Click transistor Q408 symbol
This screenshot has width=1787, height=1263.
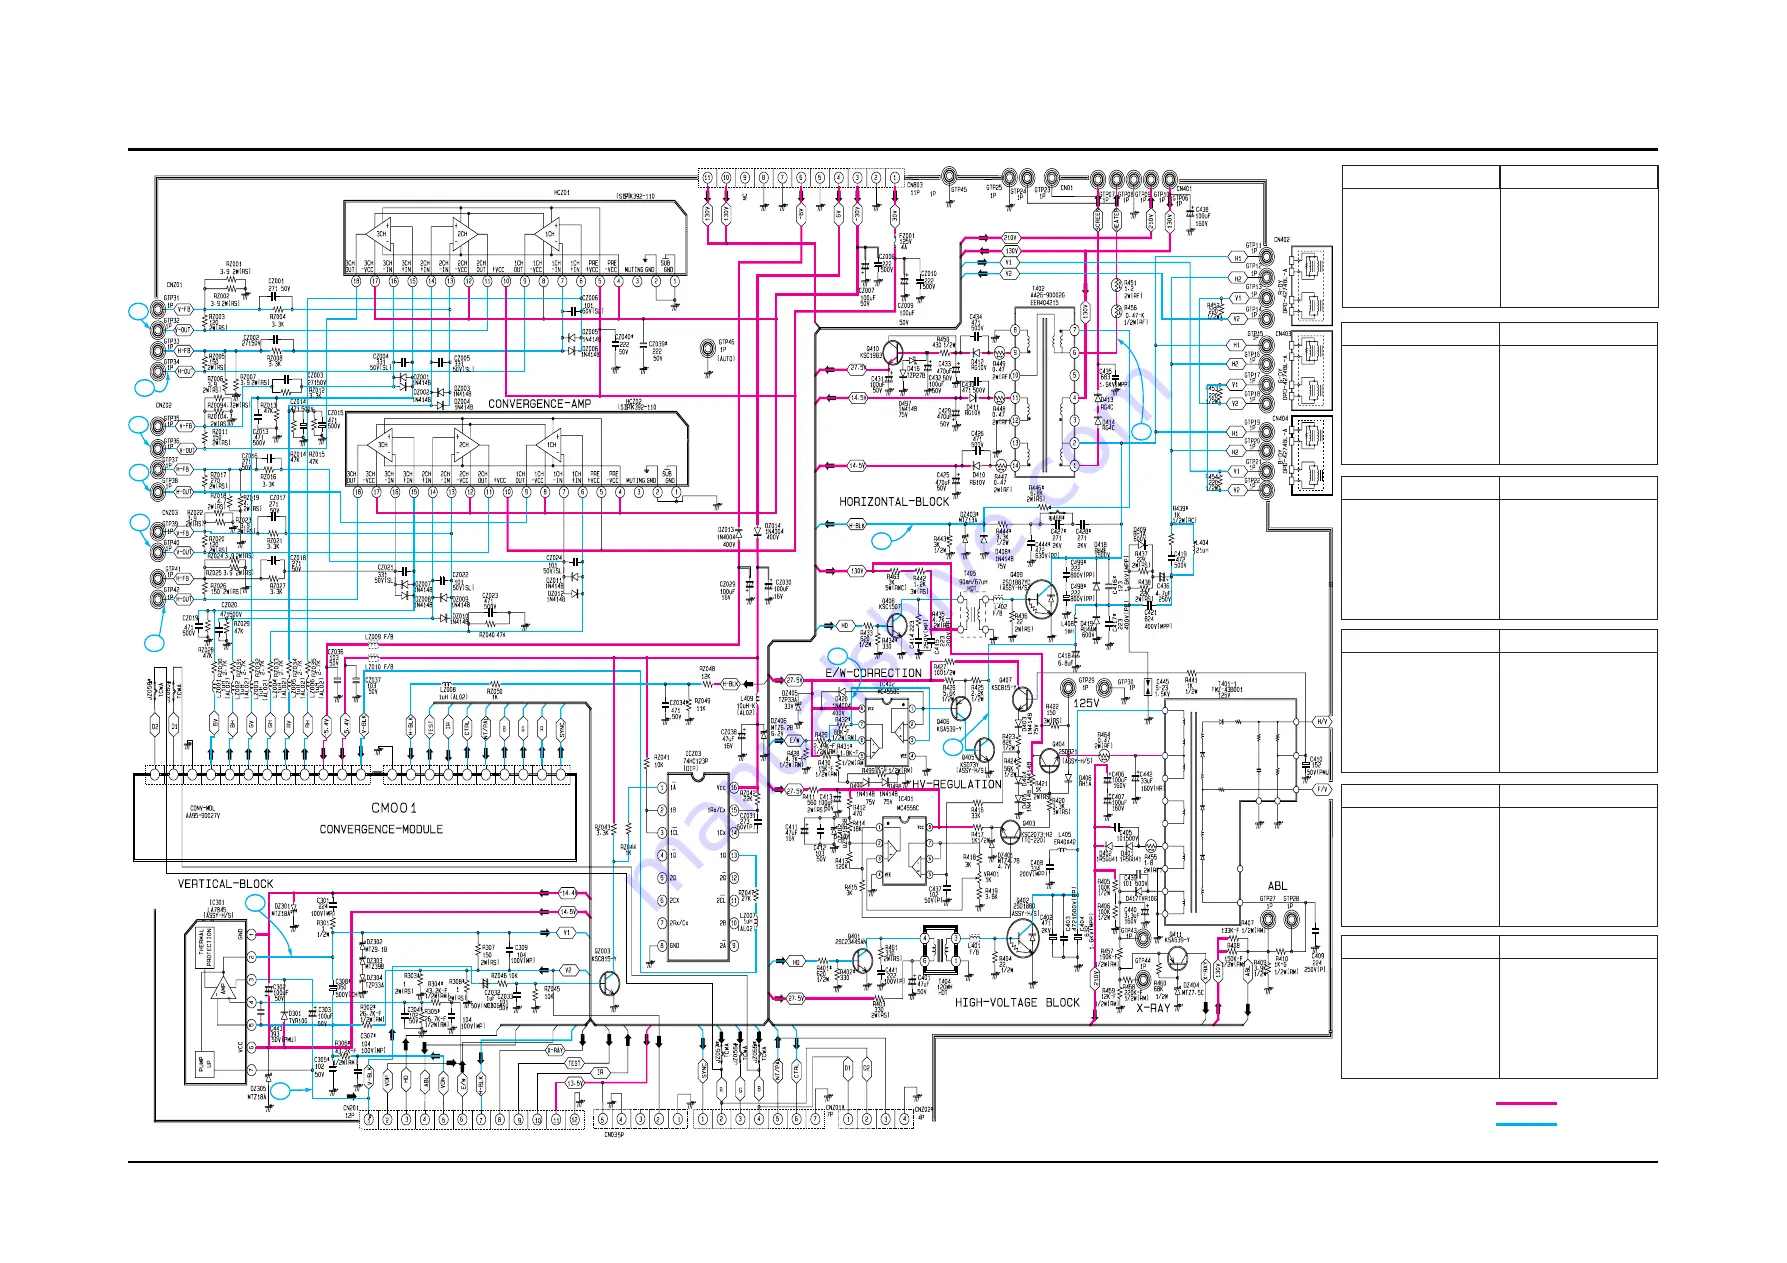pos(896,625)
